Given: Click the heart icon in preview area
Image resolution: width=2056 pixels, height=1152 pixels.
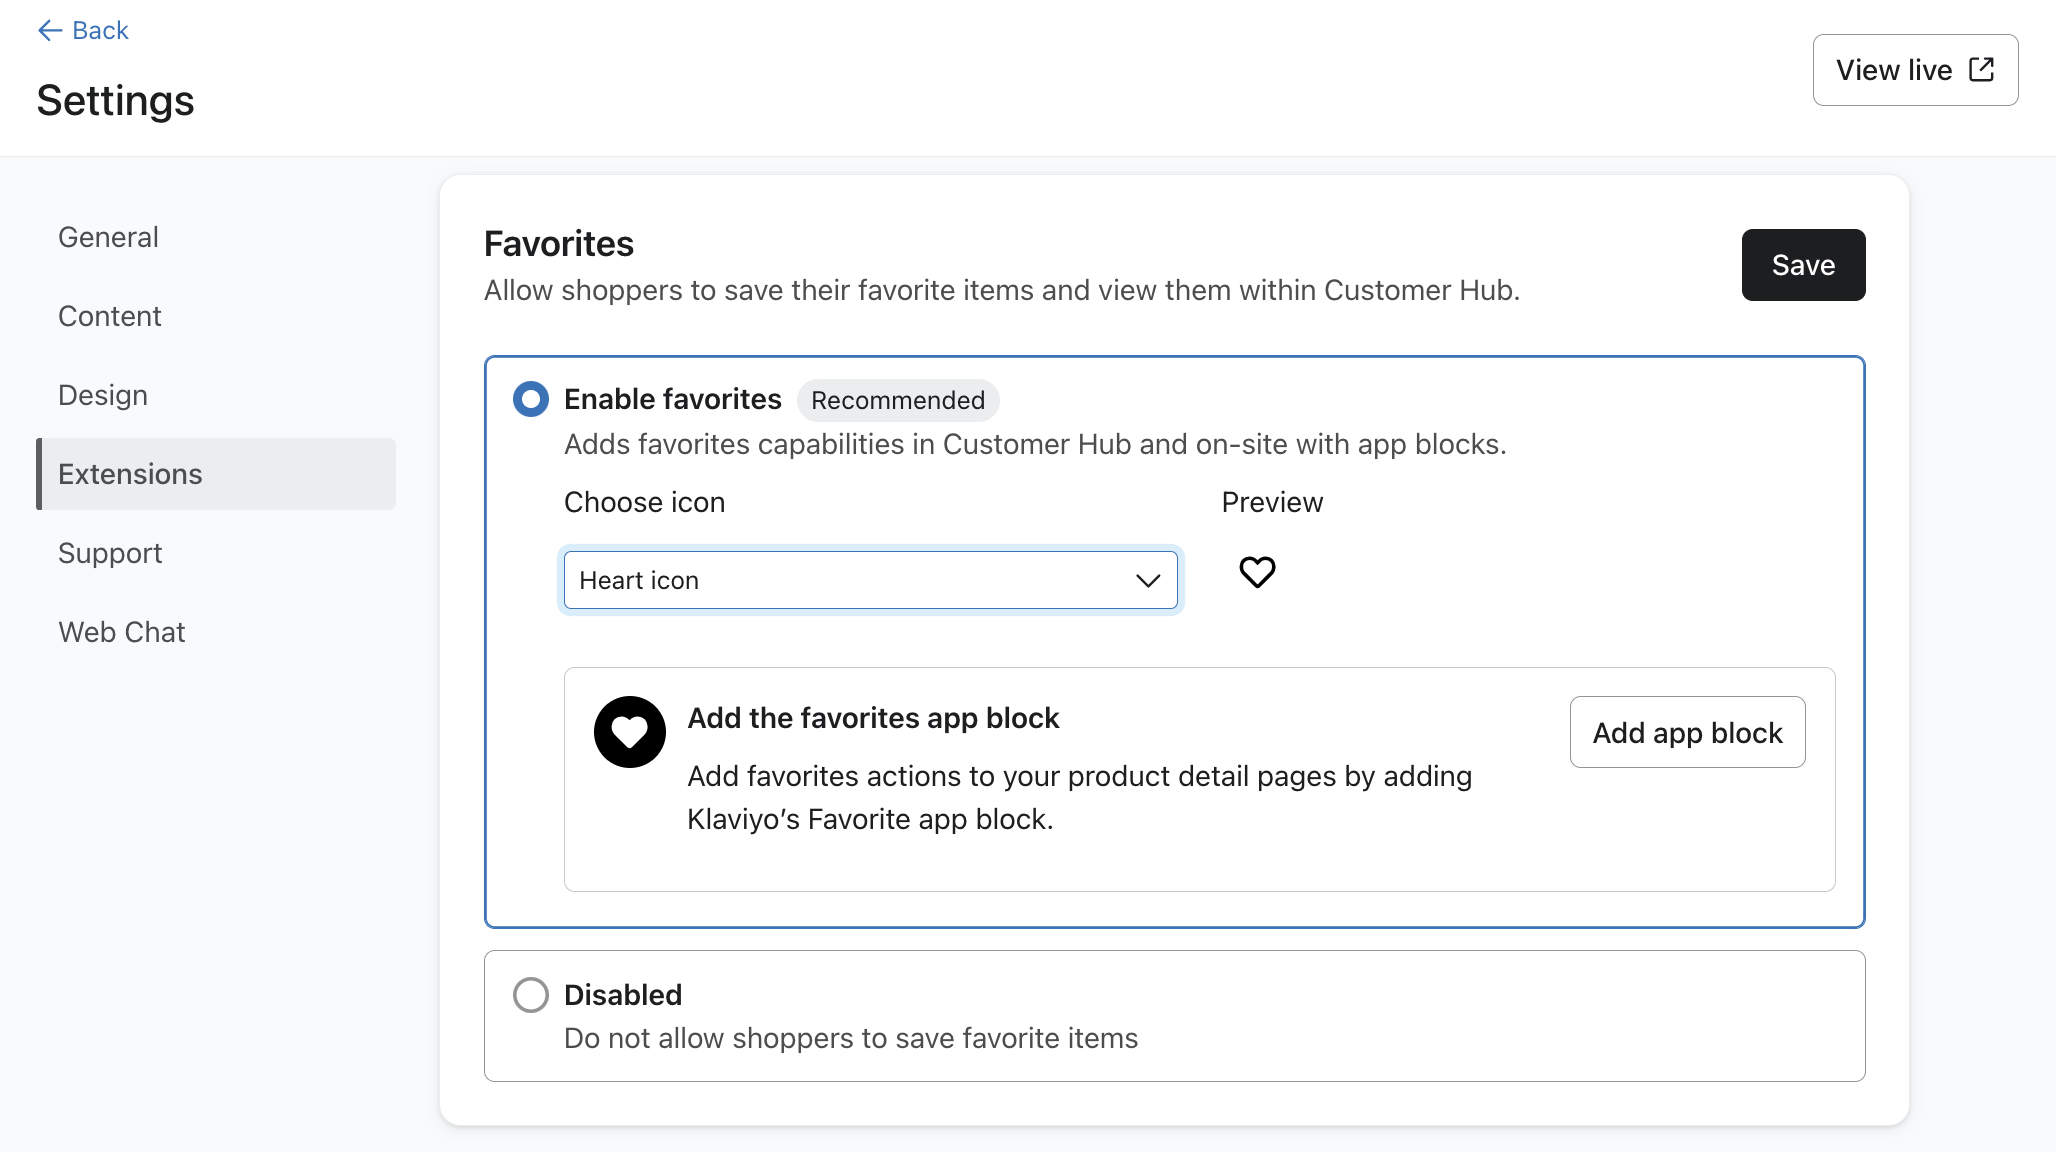Looking at the screenshot, I should tap(1257, 572).
